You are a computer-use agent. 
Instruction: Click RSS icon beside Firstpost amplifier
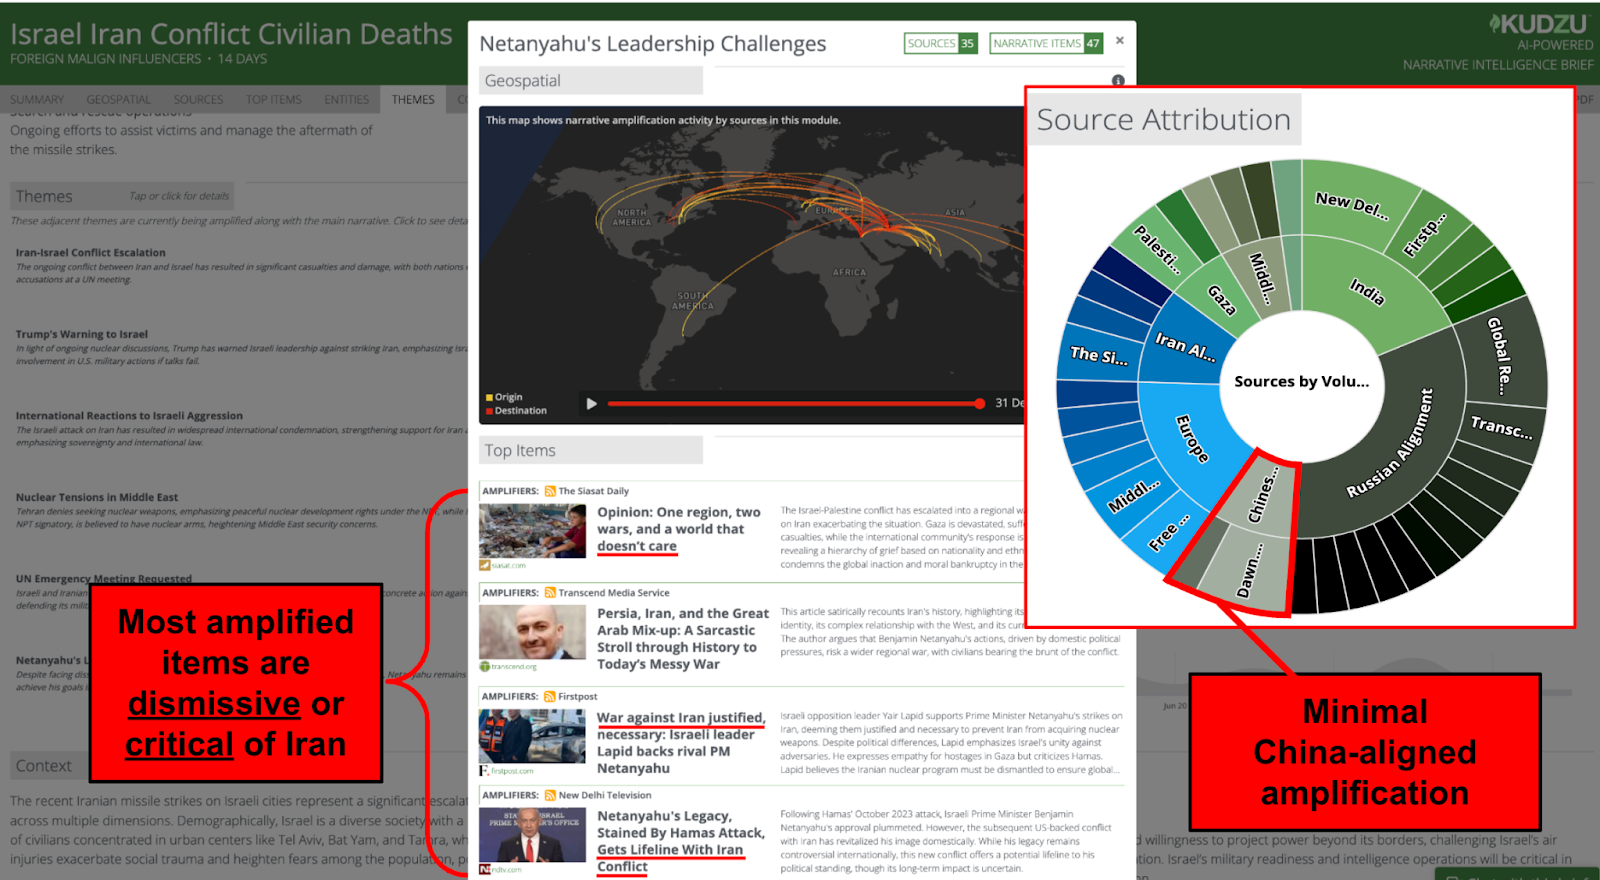[550, 696]
